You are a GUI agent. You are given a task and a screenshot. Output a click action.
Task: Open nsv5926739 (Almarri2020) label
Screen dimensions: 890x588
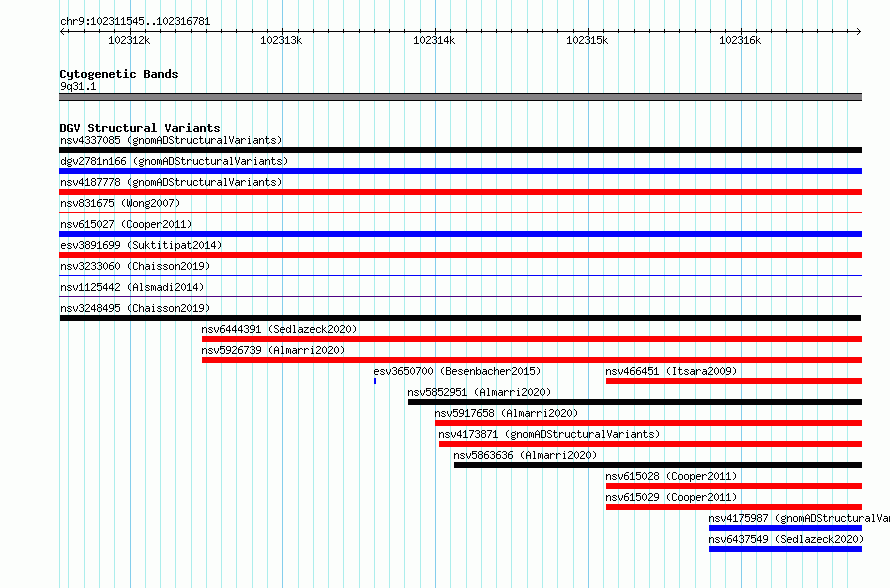273,350
